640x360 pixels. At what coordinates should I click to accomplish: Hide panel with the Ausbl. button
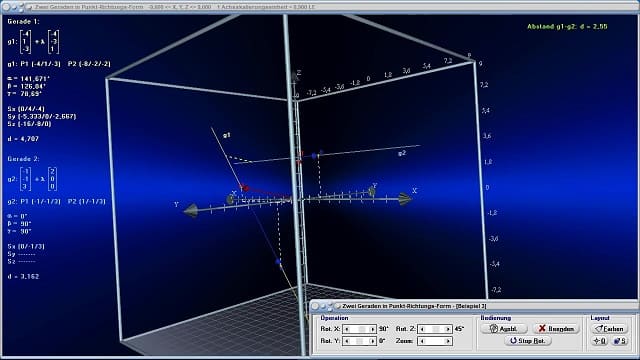tap(504, 329)
